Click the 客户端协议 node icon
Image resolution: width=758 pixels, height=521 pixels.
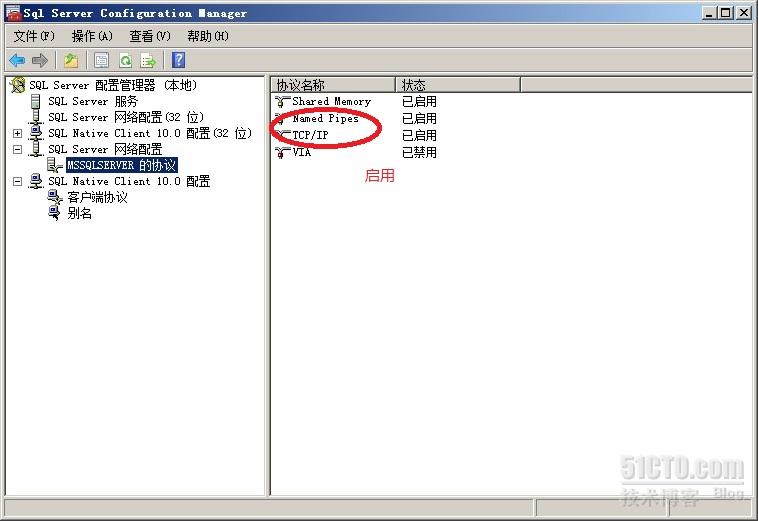(x=55, y=197)
